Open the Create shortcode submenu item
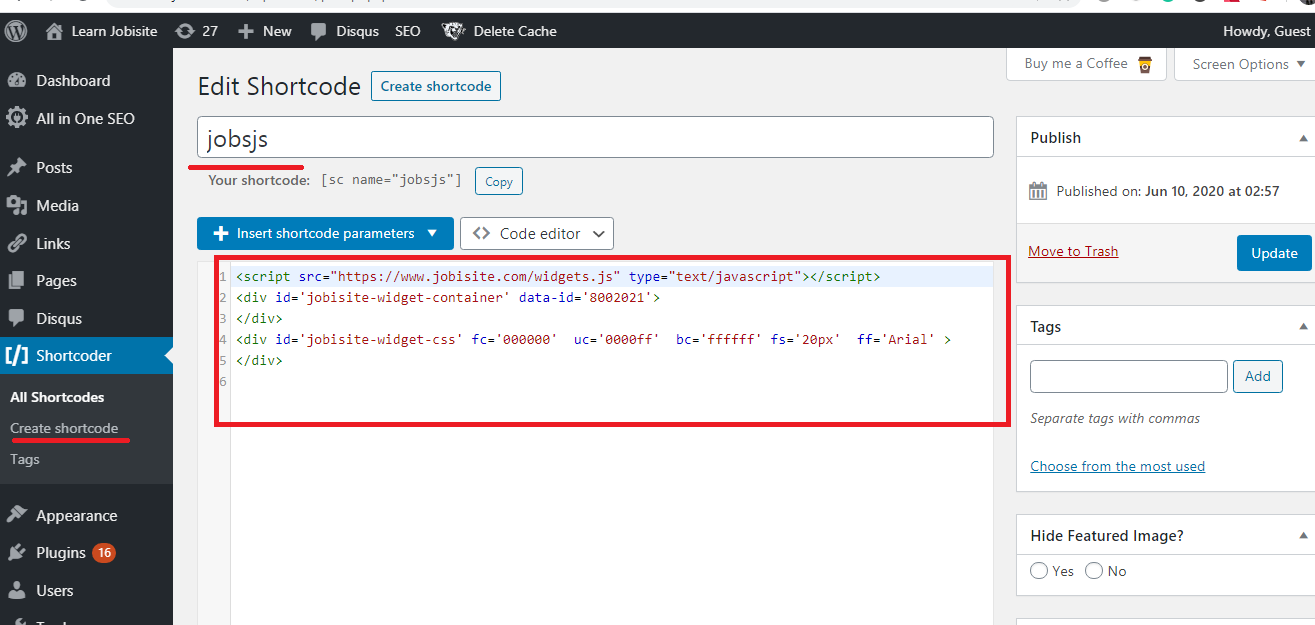The width and height of the screenshot is (1315, 625). pos(64,428)
